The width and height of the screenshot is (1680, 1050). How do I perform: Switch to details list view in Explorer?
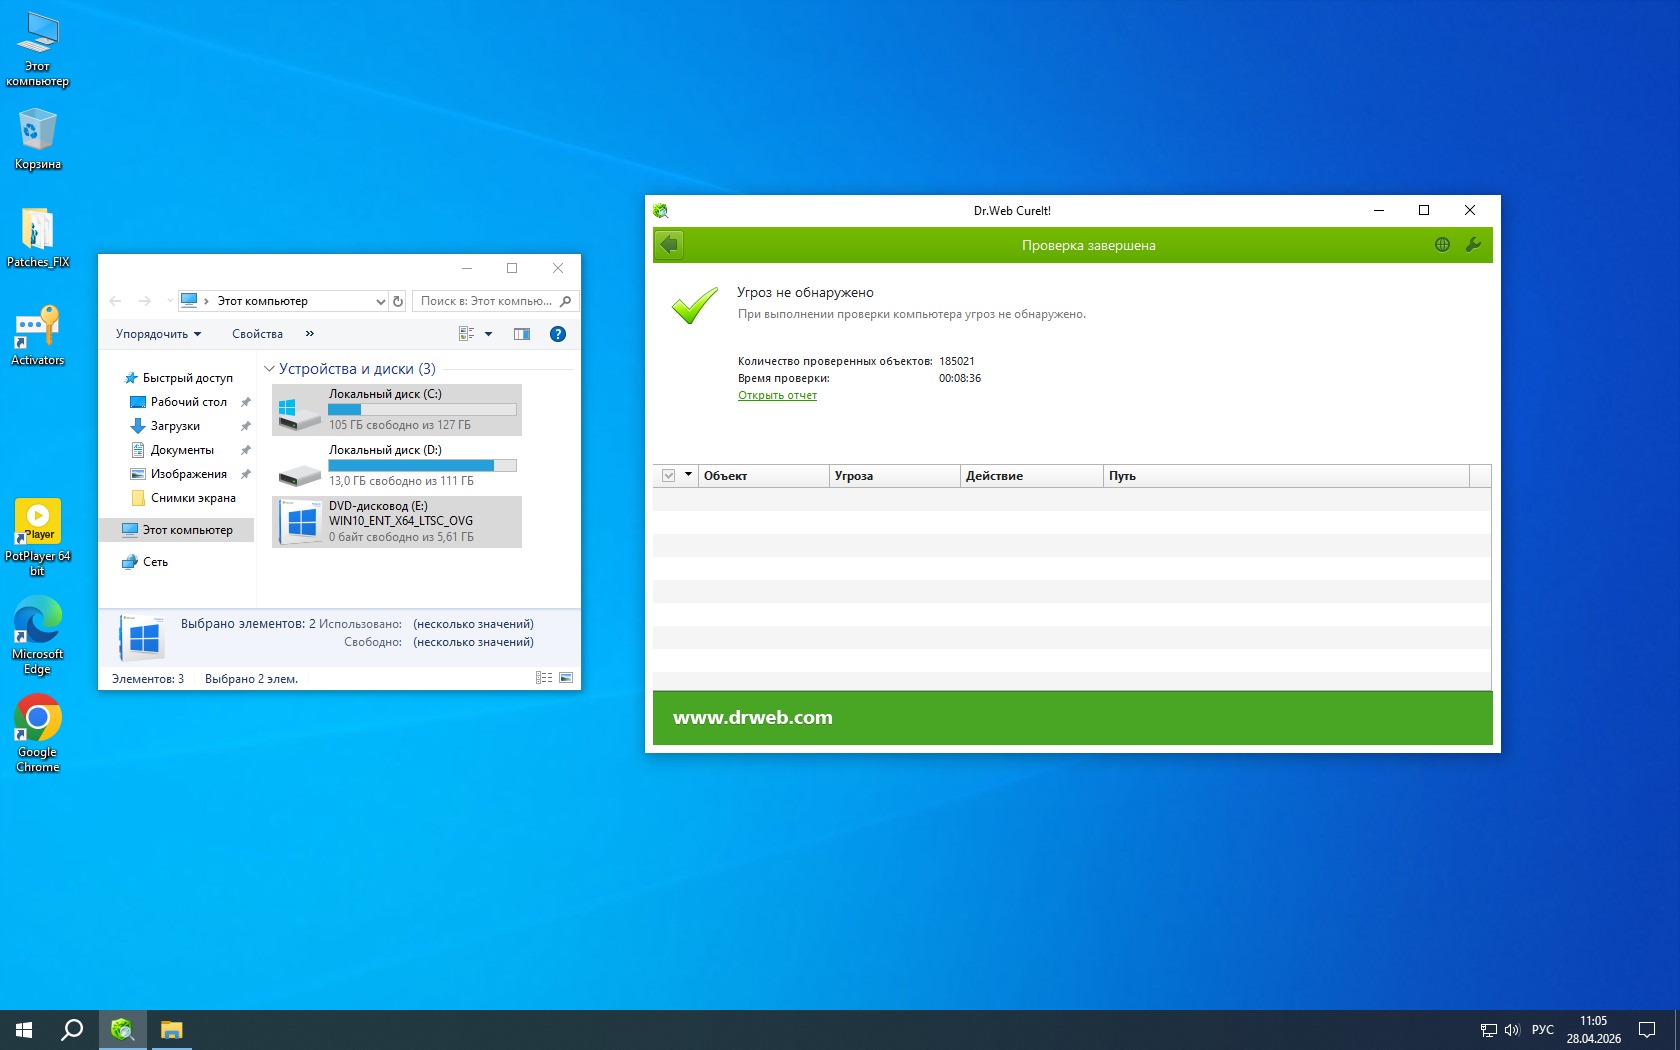(544, 678)
